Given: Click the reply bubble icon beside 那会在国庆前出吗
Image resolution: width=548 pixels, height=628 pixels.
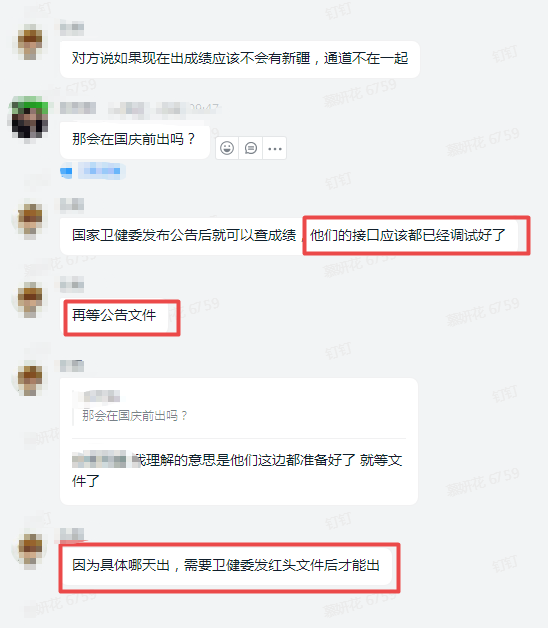Looking at the screenshot, I should (251, 148).
